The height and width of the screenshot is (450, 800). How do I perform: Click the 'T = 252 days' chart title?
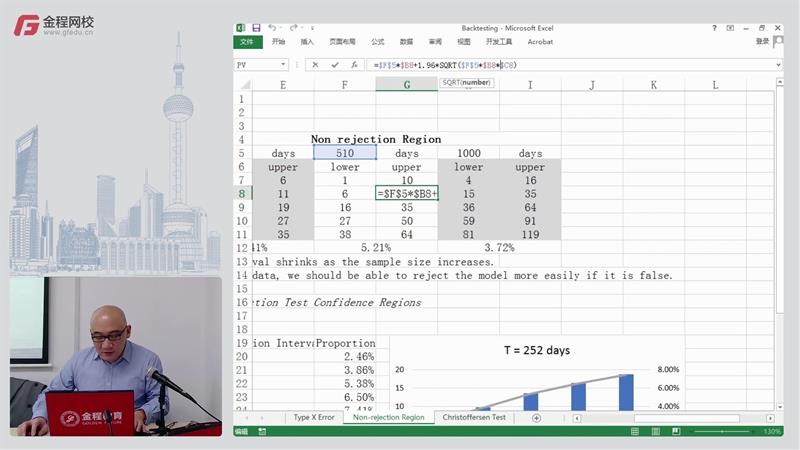(537, 351)
